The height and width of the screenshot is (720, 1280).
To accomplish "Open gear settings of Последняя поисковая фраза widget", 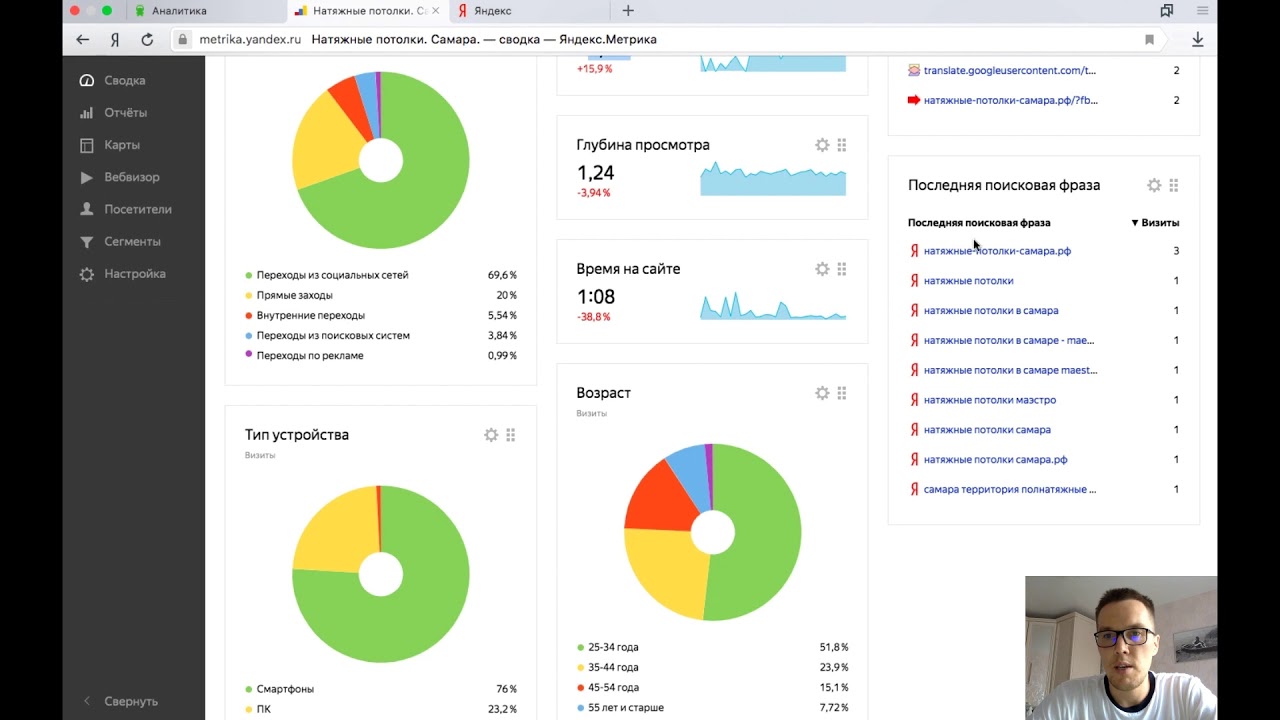I will pos(1154,185).
